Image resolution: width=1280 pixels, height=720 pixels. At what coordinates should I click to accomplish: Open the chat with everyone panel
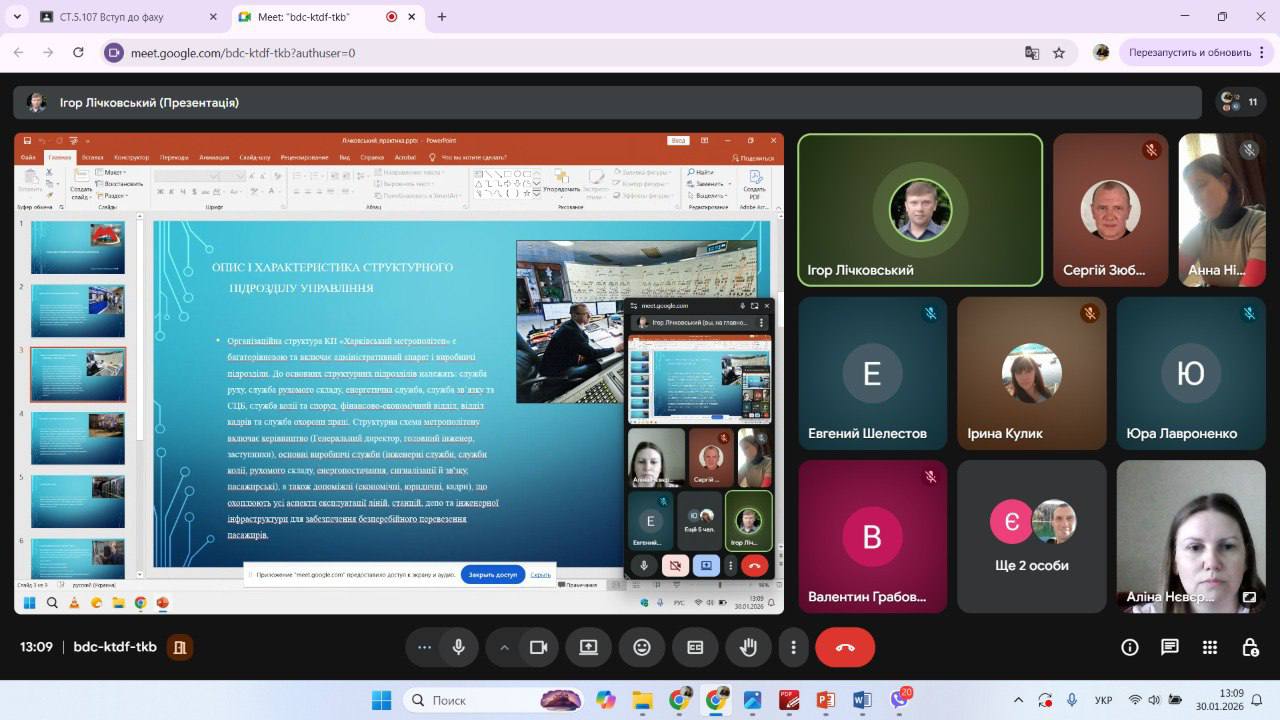tap(1170, 647)
